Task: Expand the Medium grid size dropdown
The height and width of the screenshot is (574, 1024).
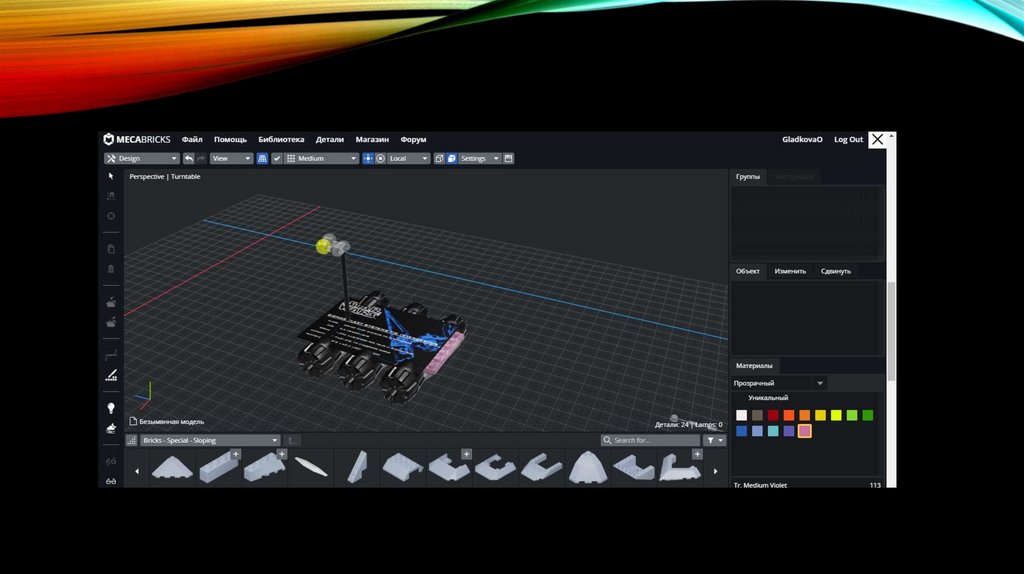Action: 321,158
